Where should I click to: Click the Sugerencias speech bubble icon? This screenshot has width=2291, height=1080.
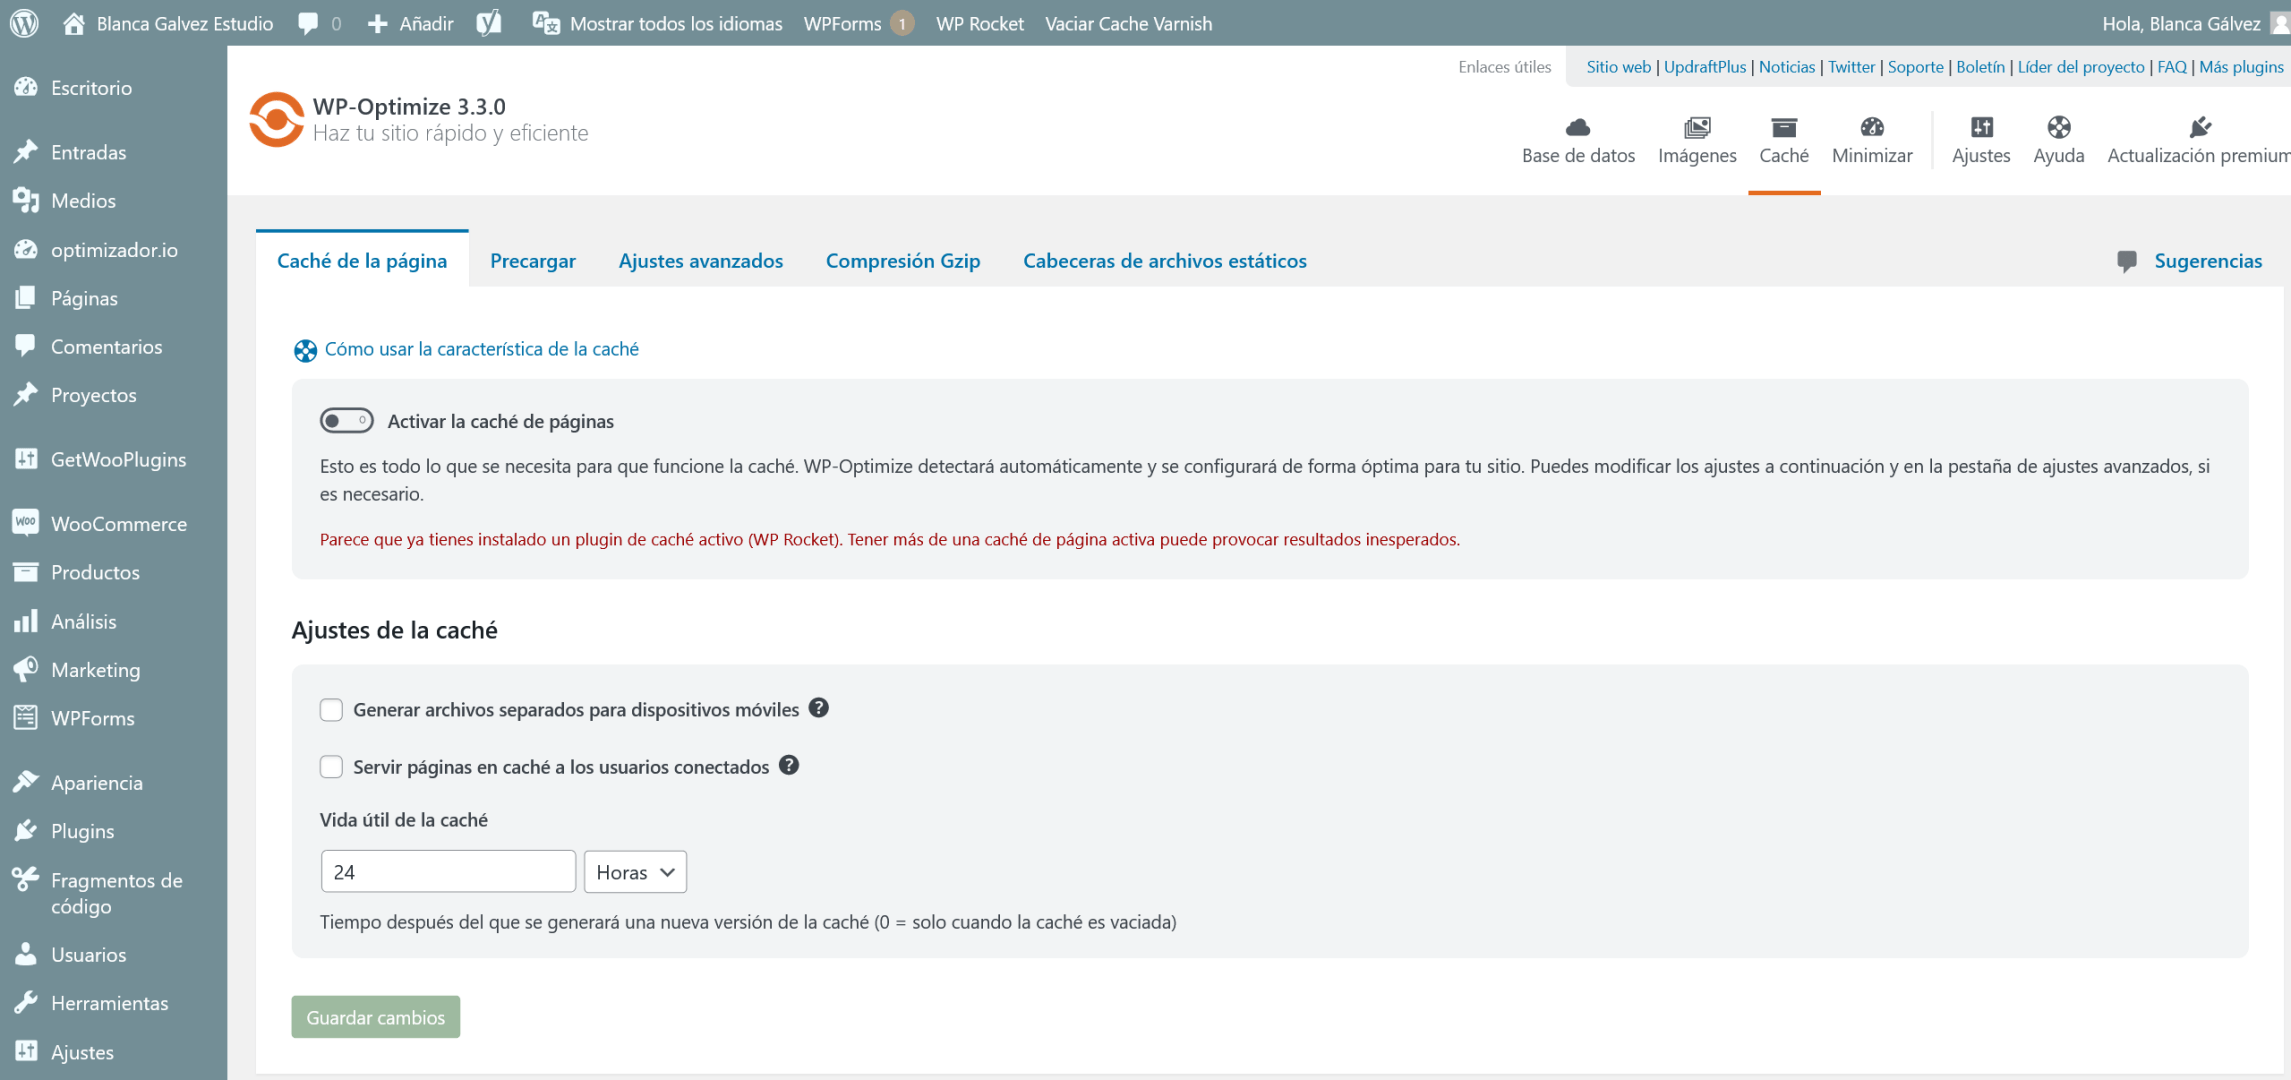(x=2127, y=261)
